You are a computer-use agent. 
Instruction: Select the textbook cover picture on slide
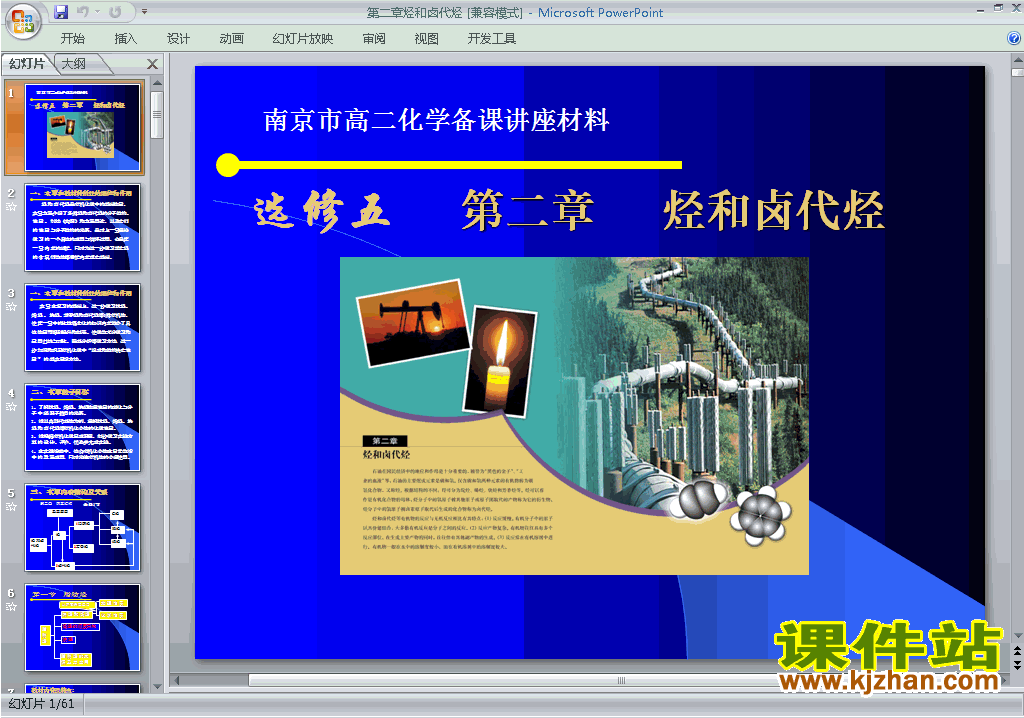(x=574, y=416)
